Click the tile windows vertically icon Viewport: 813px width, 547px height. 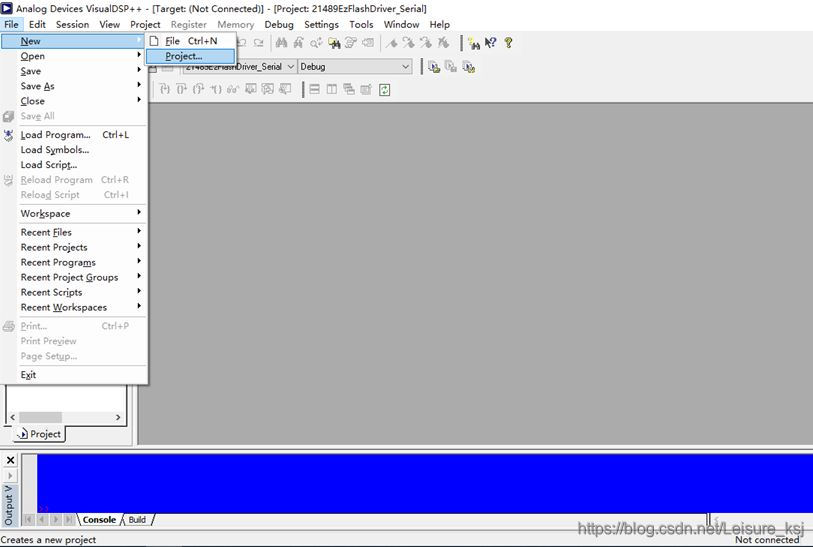332,89
